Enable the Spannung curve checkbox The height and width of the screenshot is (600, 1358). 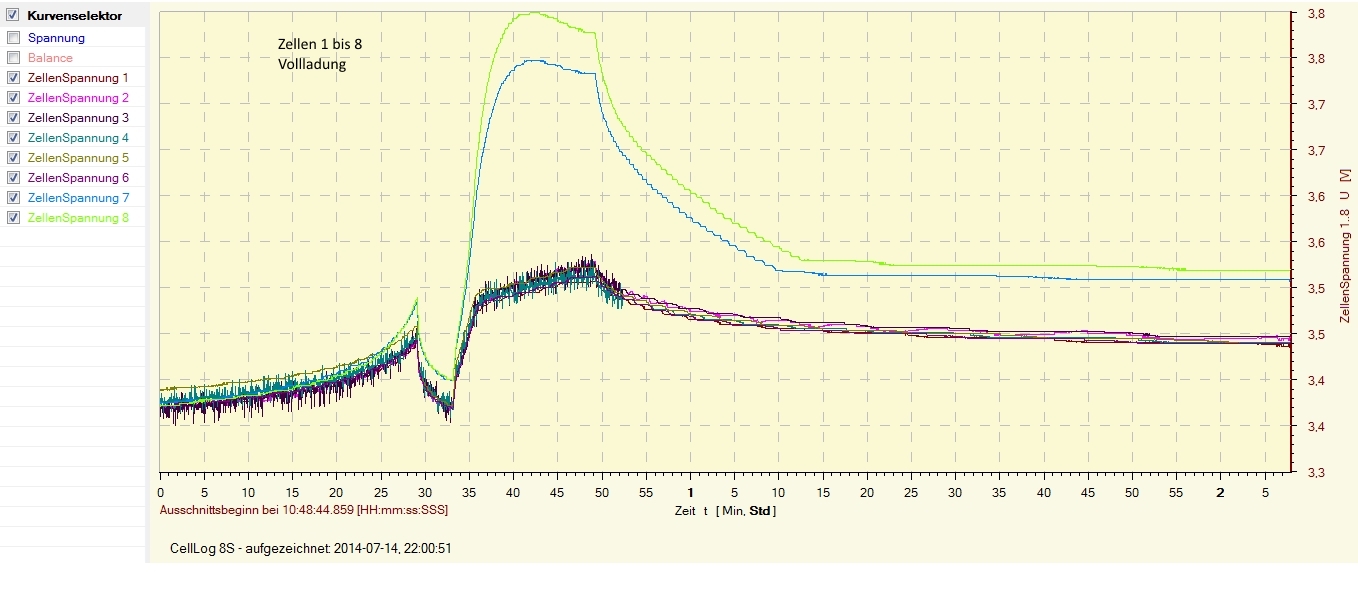pyautogui.click(x=13, y=38)
